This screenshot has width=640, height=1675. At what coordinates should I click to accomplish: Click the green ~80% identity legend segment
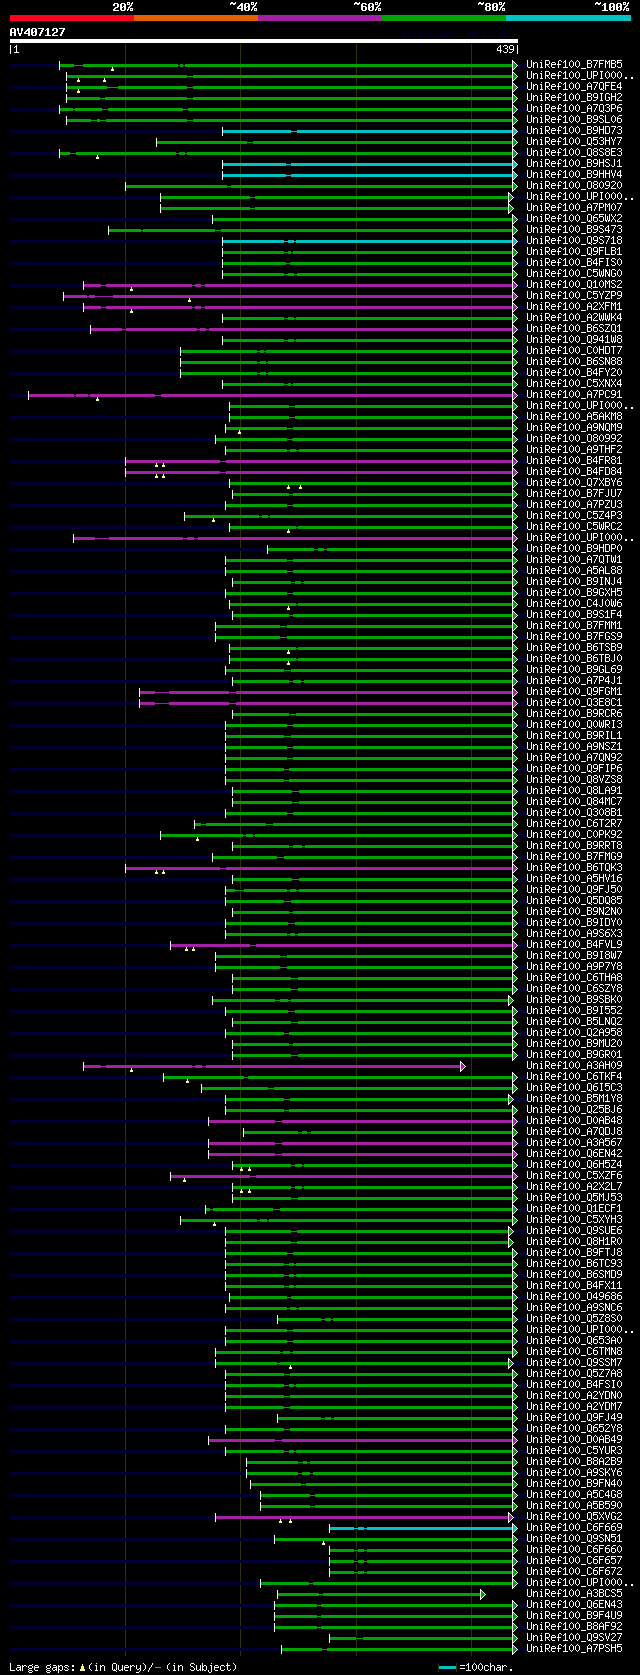pos(444,17)
